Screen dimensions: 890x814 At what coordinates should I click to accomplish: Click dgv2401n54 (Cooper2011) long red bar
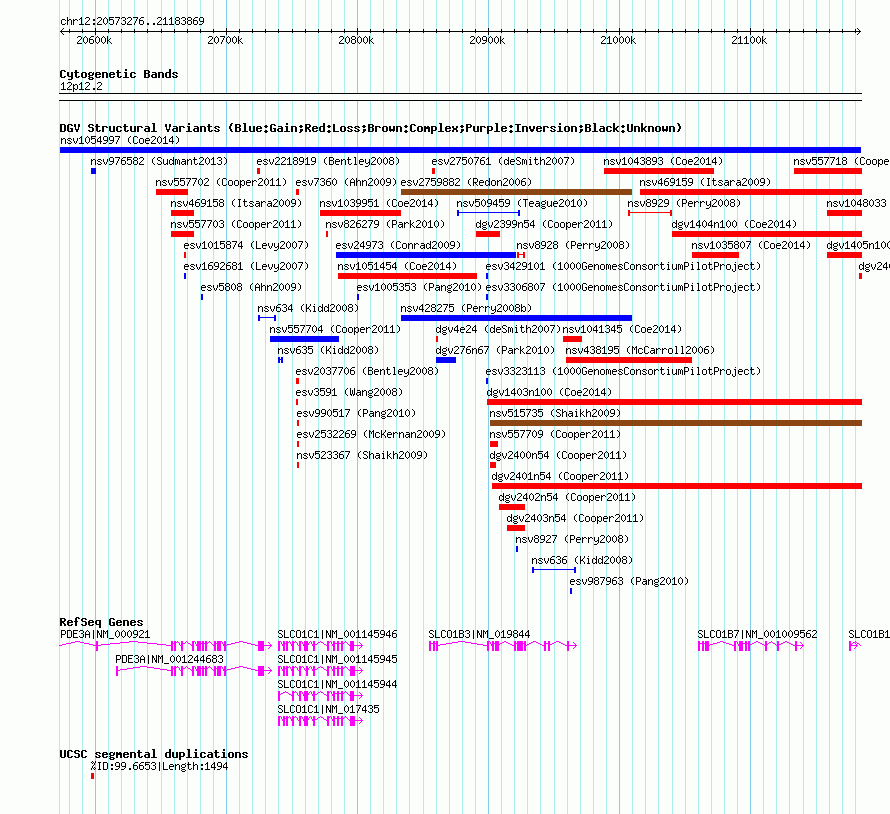coord(677,486)
